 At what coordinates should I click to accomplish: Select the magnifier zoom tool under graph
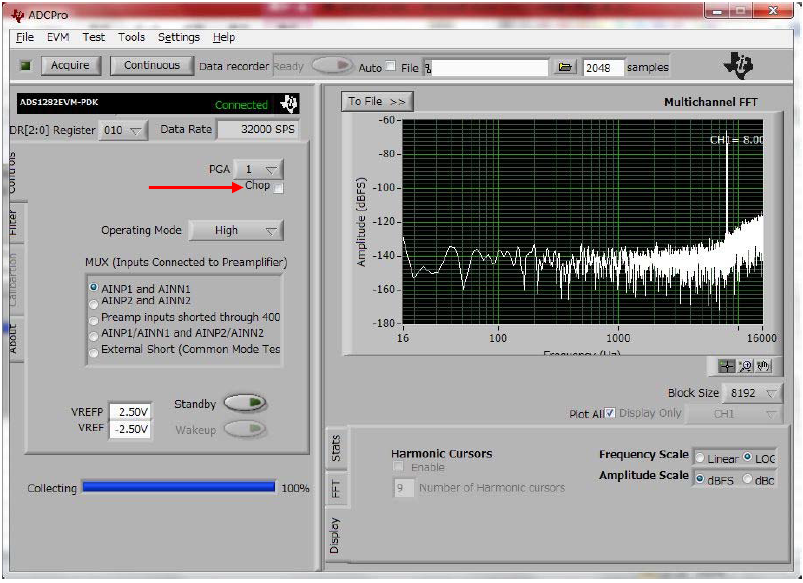point(745,366)
